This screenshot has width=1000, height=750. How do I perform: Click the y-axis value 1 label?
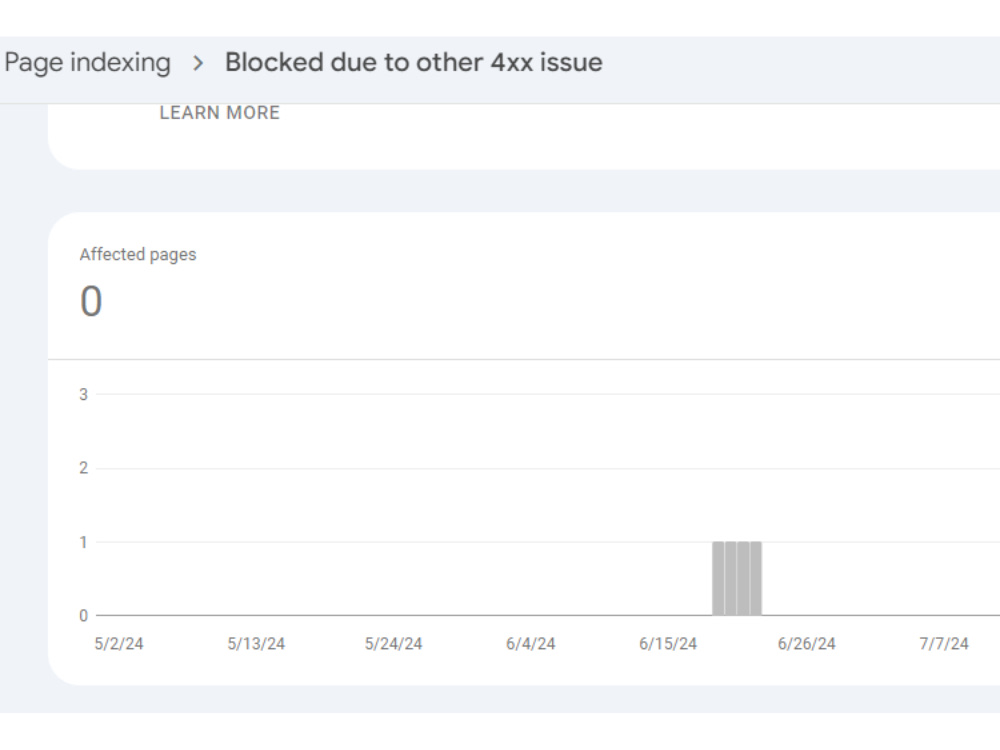click(84, 542)
